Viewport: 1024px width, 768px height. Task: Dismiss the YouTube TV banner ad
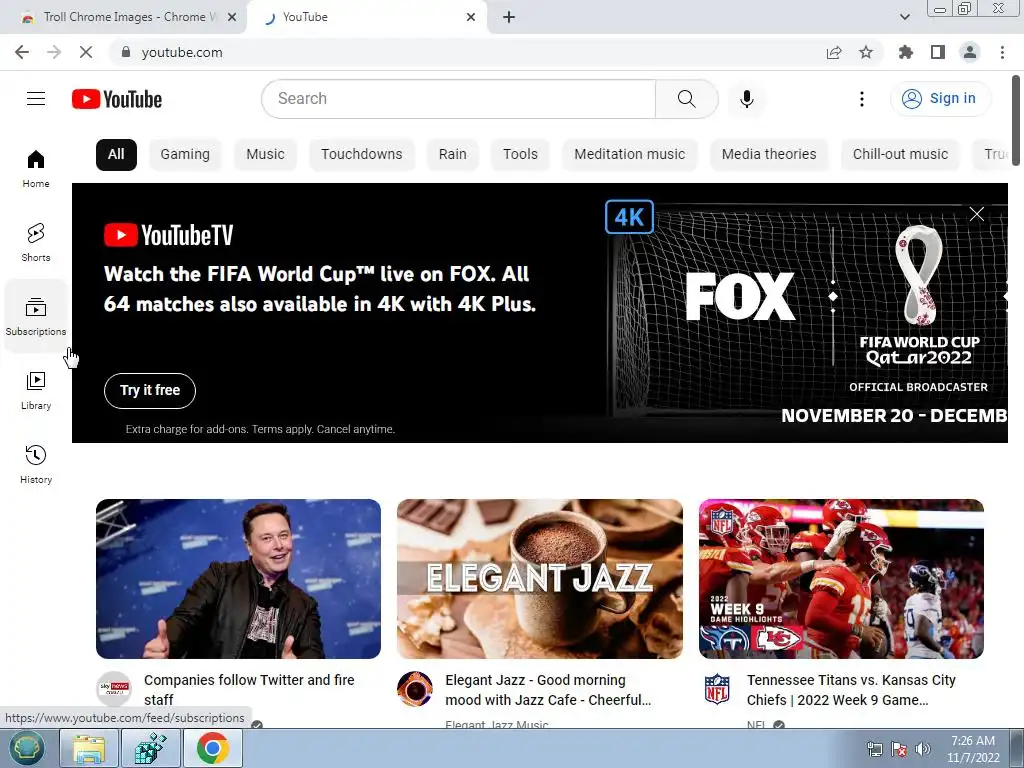[x=976, y=214]
